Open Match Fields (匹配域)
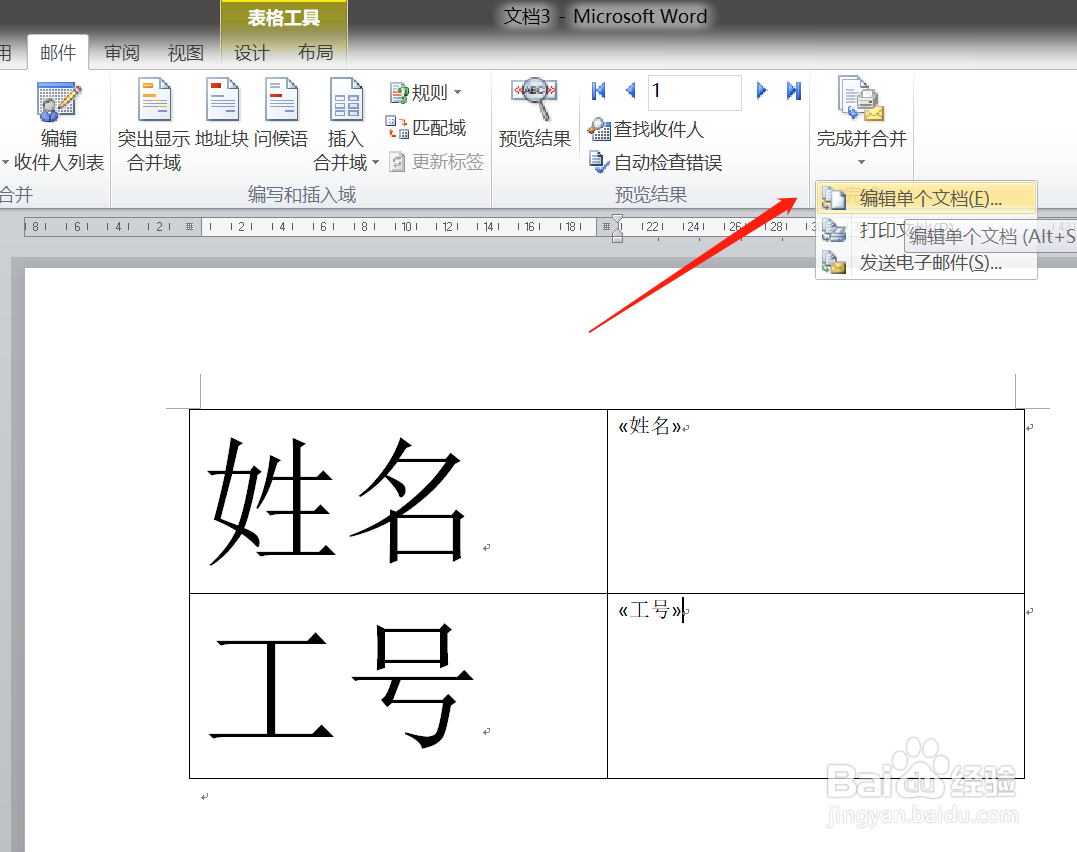The image size is (1077, 852). coord(429,128)
